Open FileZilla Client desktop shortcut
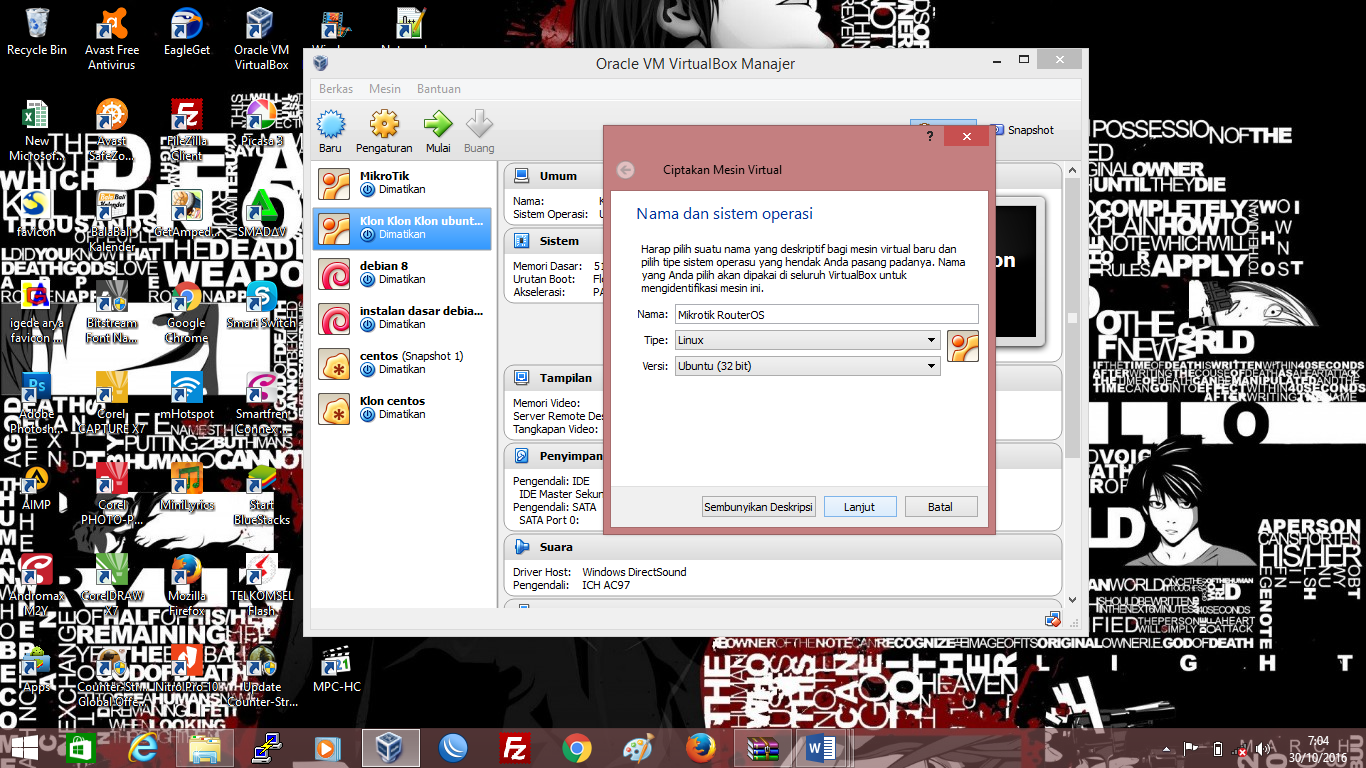The image size is (1366, 768). point(186,130)
